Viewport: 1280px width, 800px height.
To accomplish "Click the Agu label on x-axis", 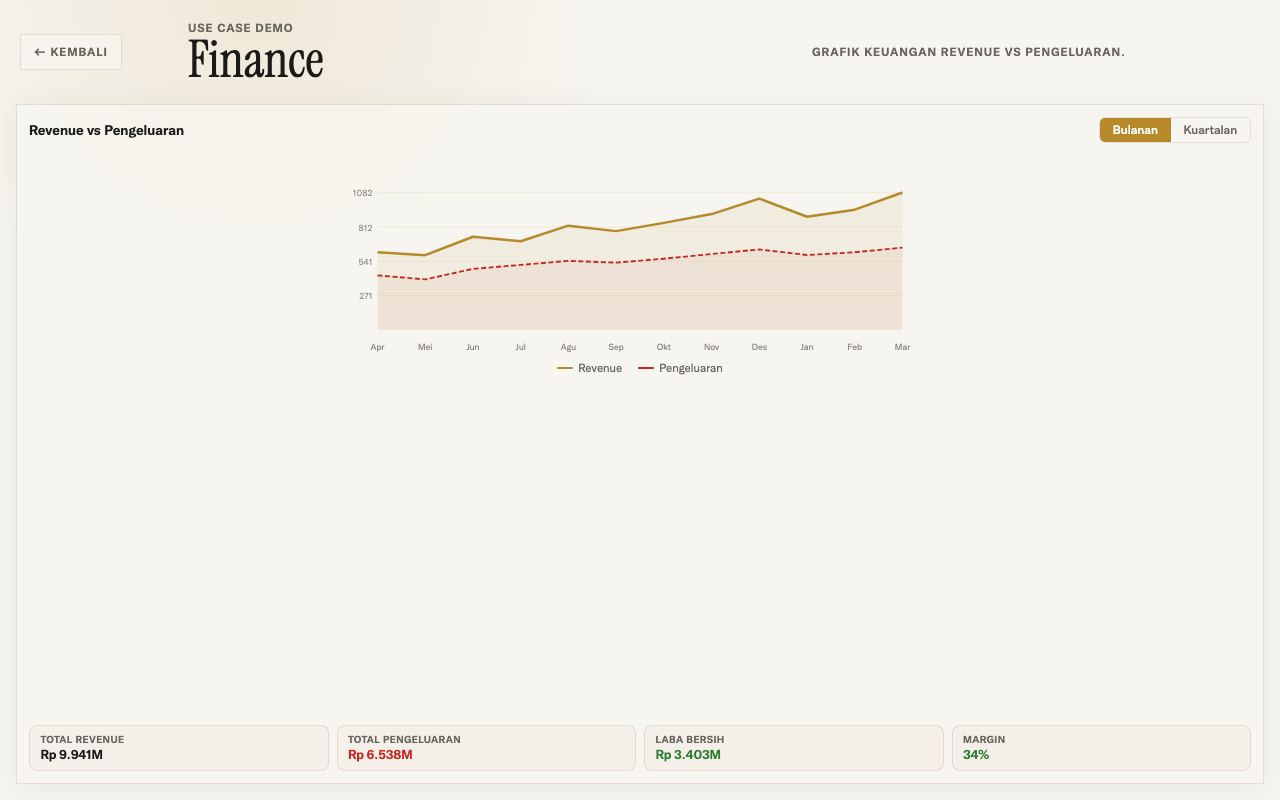I will pyautogui.click(x=568, y=347).
